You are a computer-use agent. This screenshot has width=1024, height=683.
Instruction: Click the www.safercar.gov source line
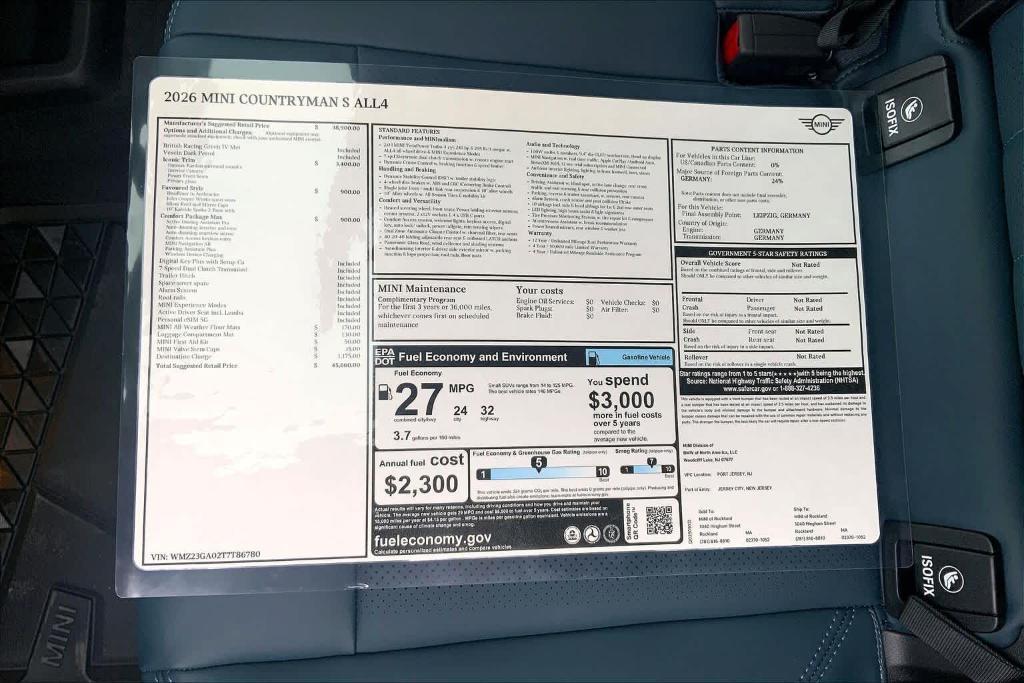pyautogui.click(x=771, y=388)
